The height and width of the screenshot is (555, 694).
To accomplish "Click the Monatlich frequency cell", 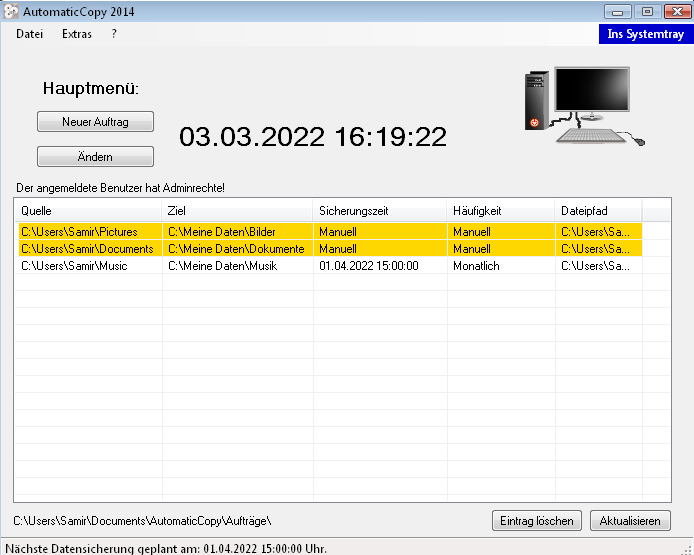I will tap(501, 266).
